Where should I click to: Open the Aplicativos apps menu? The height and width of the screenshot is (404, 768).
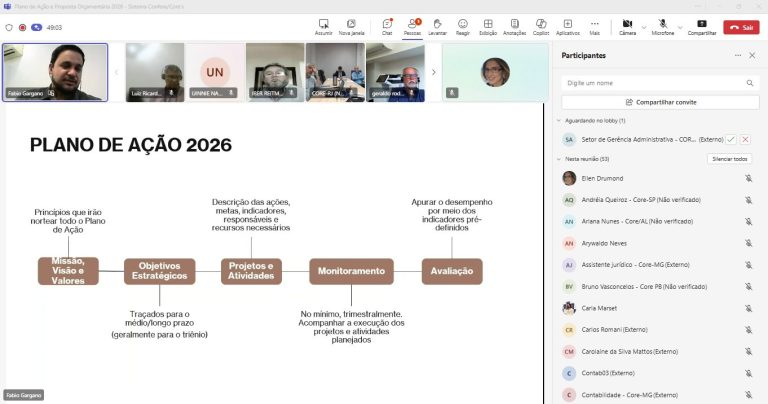click(568, 26)
